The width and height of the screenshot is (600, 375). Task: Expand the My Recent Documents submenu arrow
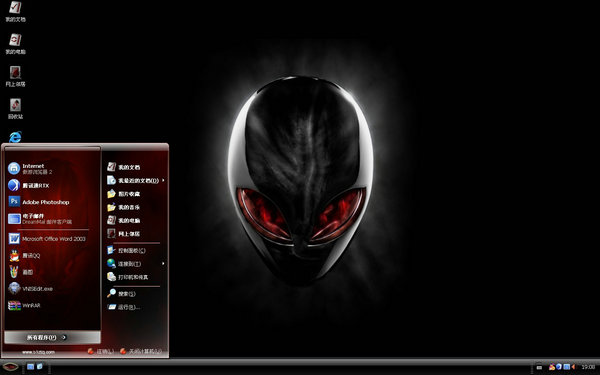click(163, 180)
